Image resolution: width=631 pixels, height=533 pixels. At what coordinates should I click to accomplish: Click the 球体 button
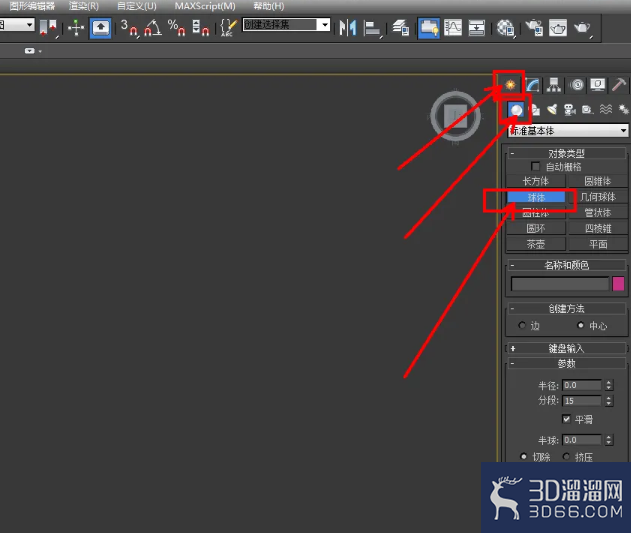tap(536, 197)
